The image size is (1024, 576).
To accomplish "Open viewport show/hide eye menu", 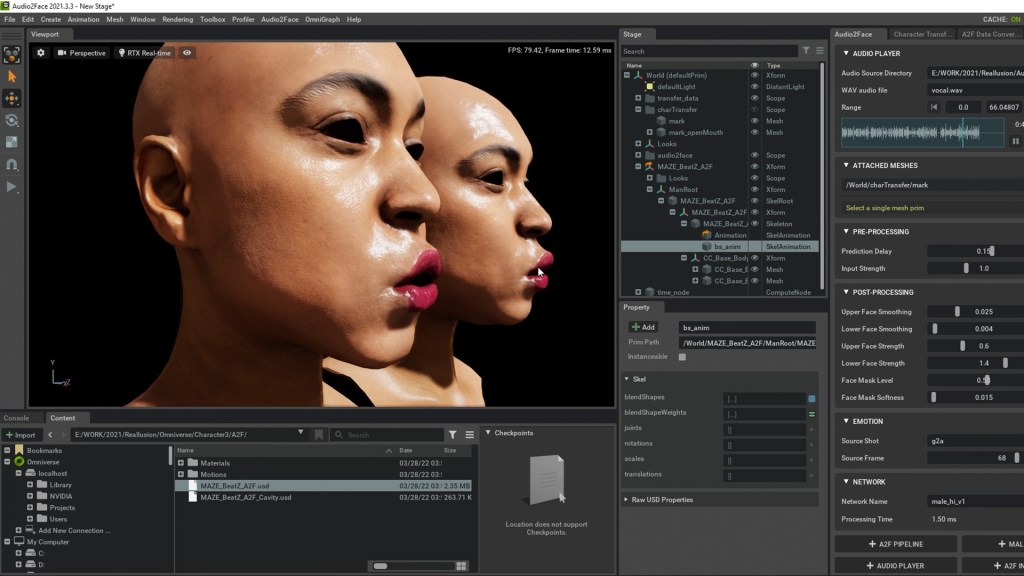I will click(x=187, y=53).
